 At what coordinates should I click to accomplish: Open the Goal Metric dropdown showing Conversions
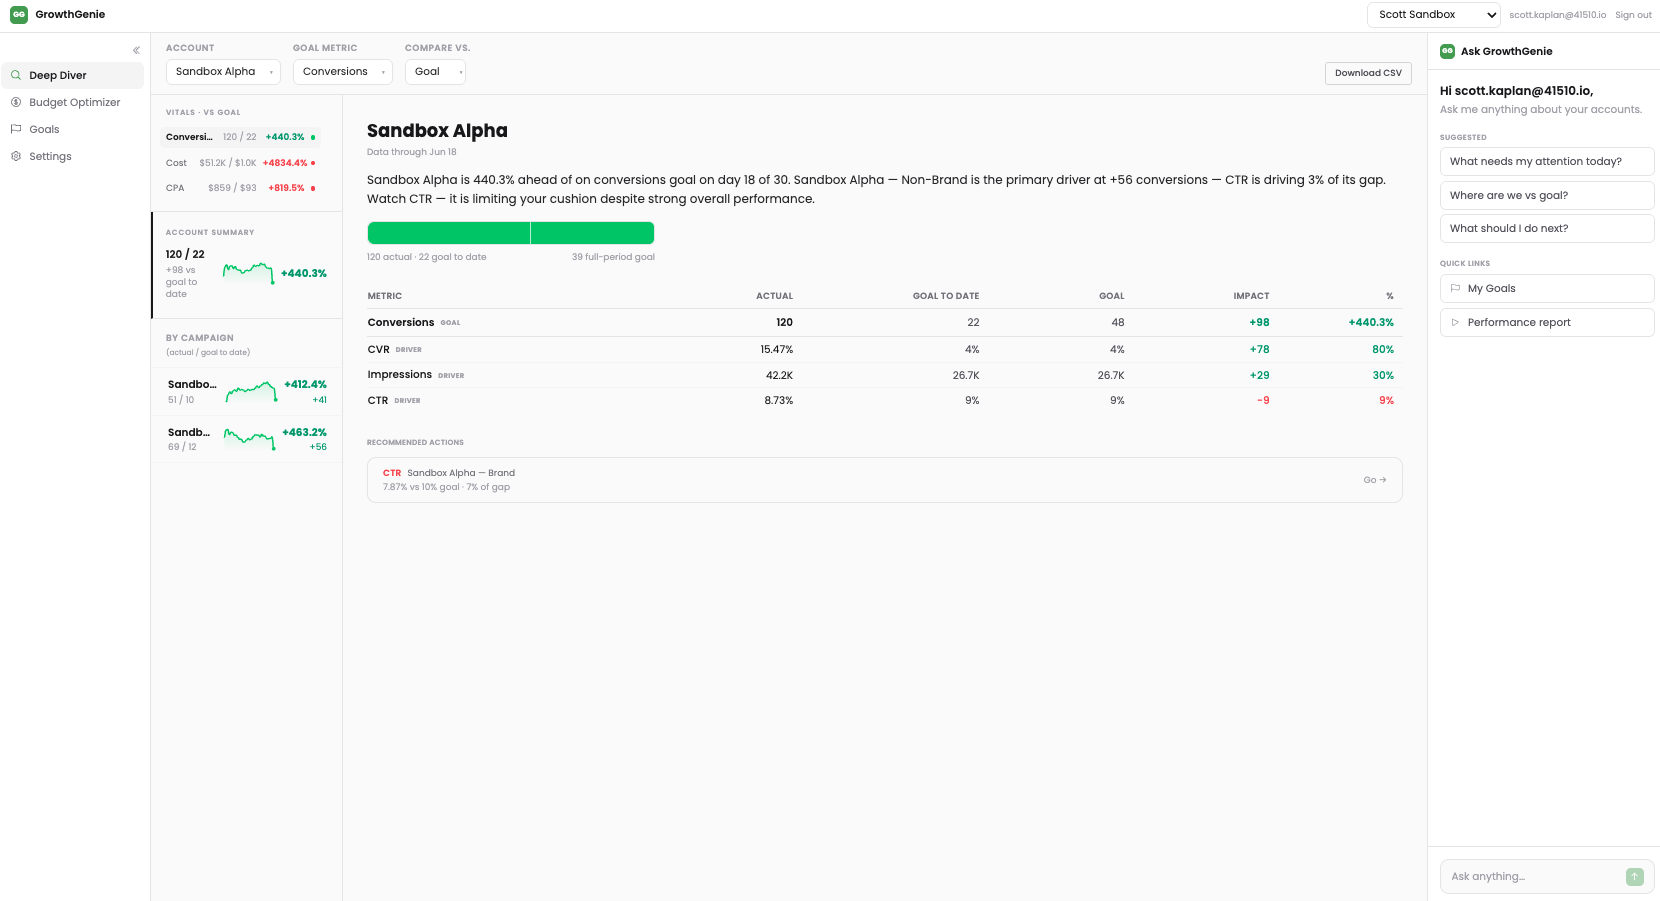(342, 72)
